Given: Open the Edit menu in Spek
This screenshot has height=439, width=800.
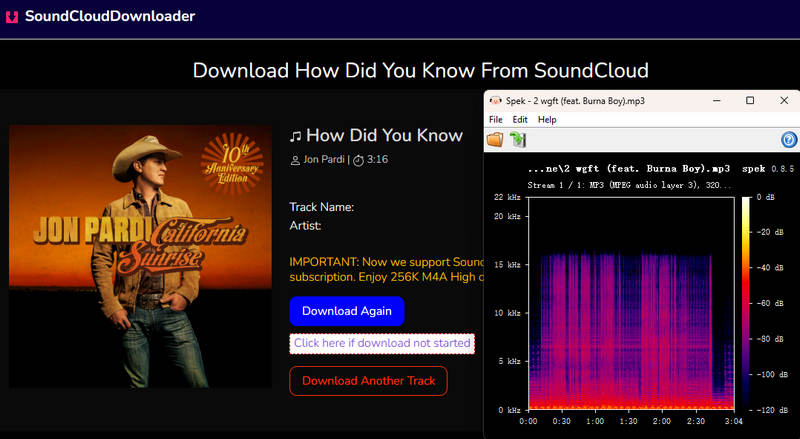Looking at the screenshot, I should point(520,119).
